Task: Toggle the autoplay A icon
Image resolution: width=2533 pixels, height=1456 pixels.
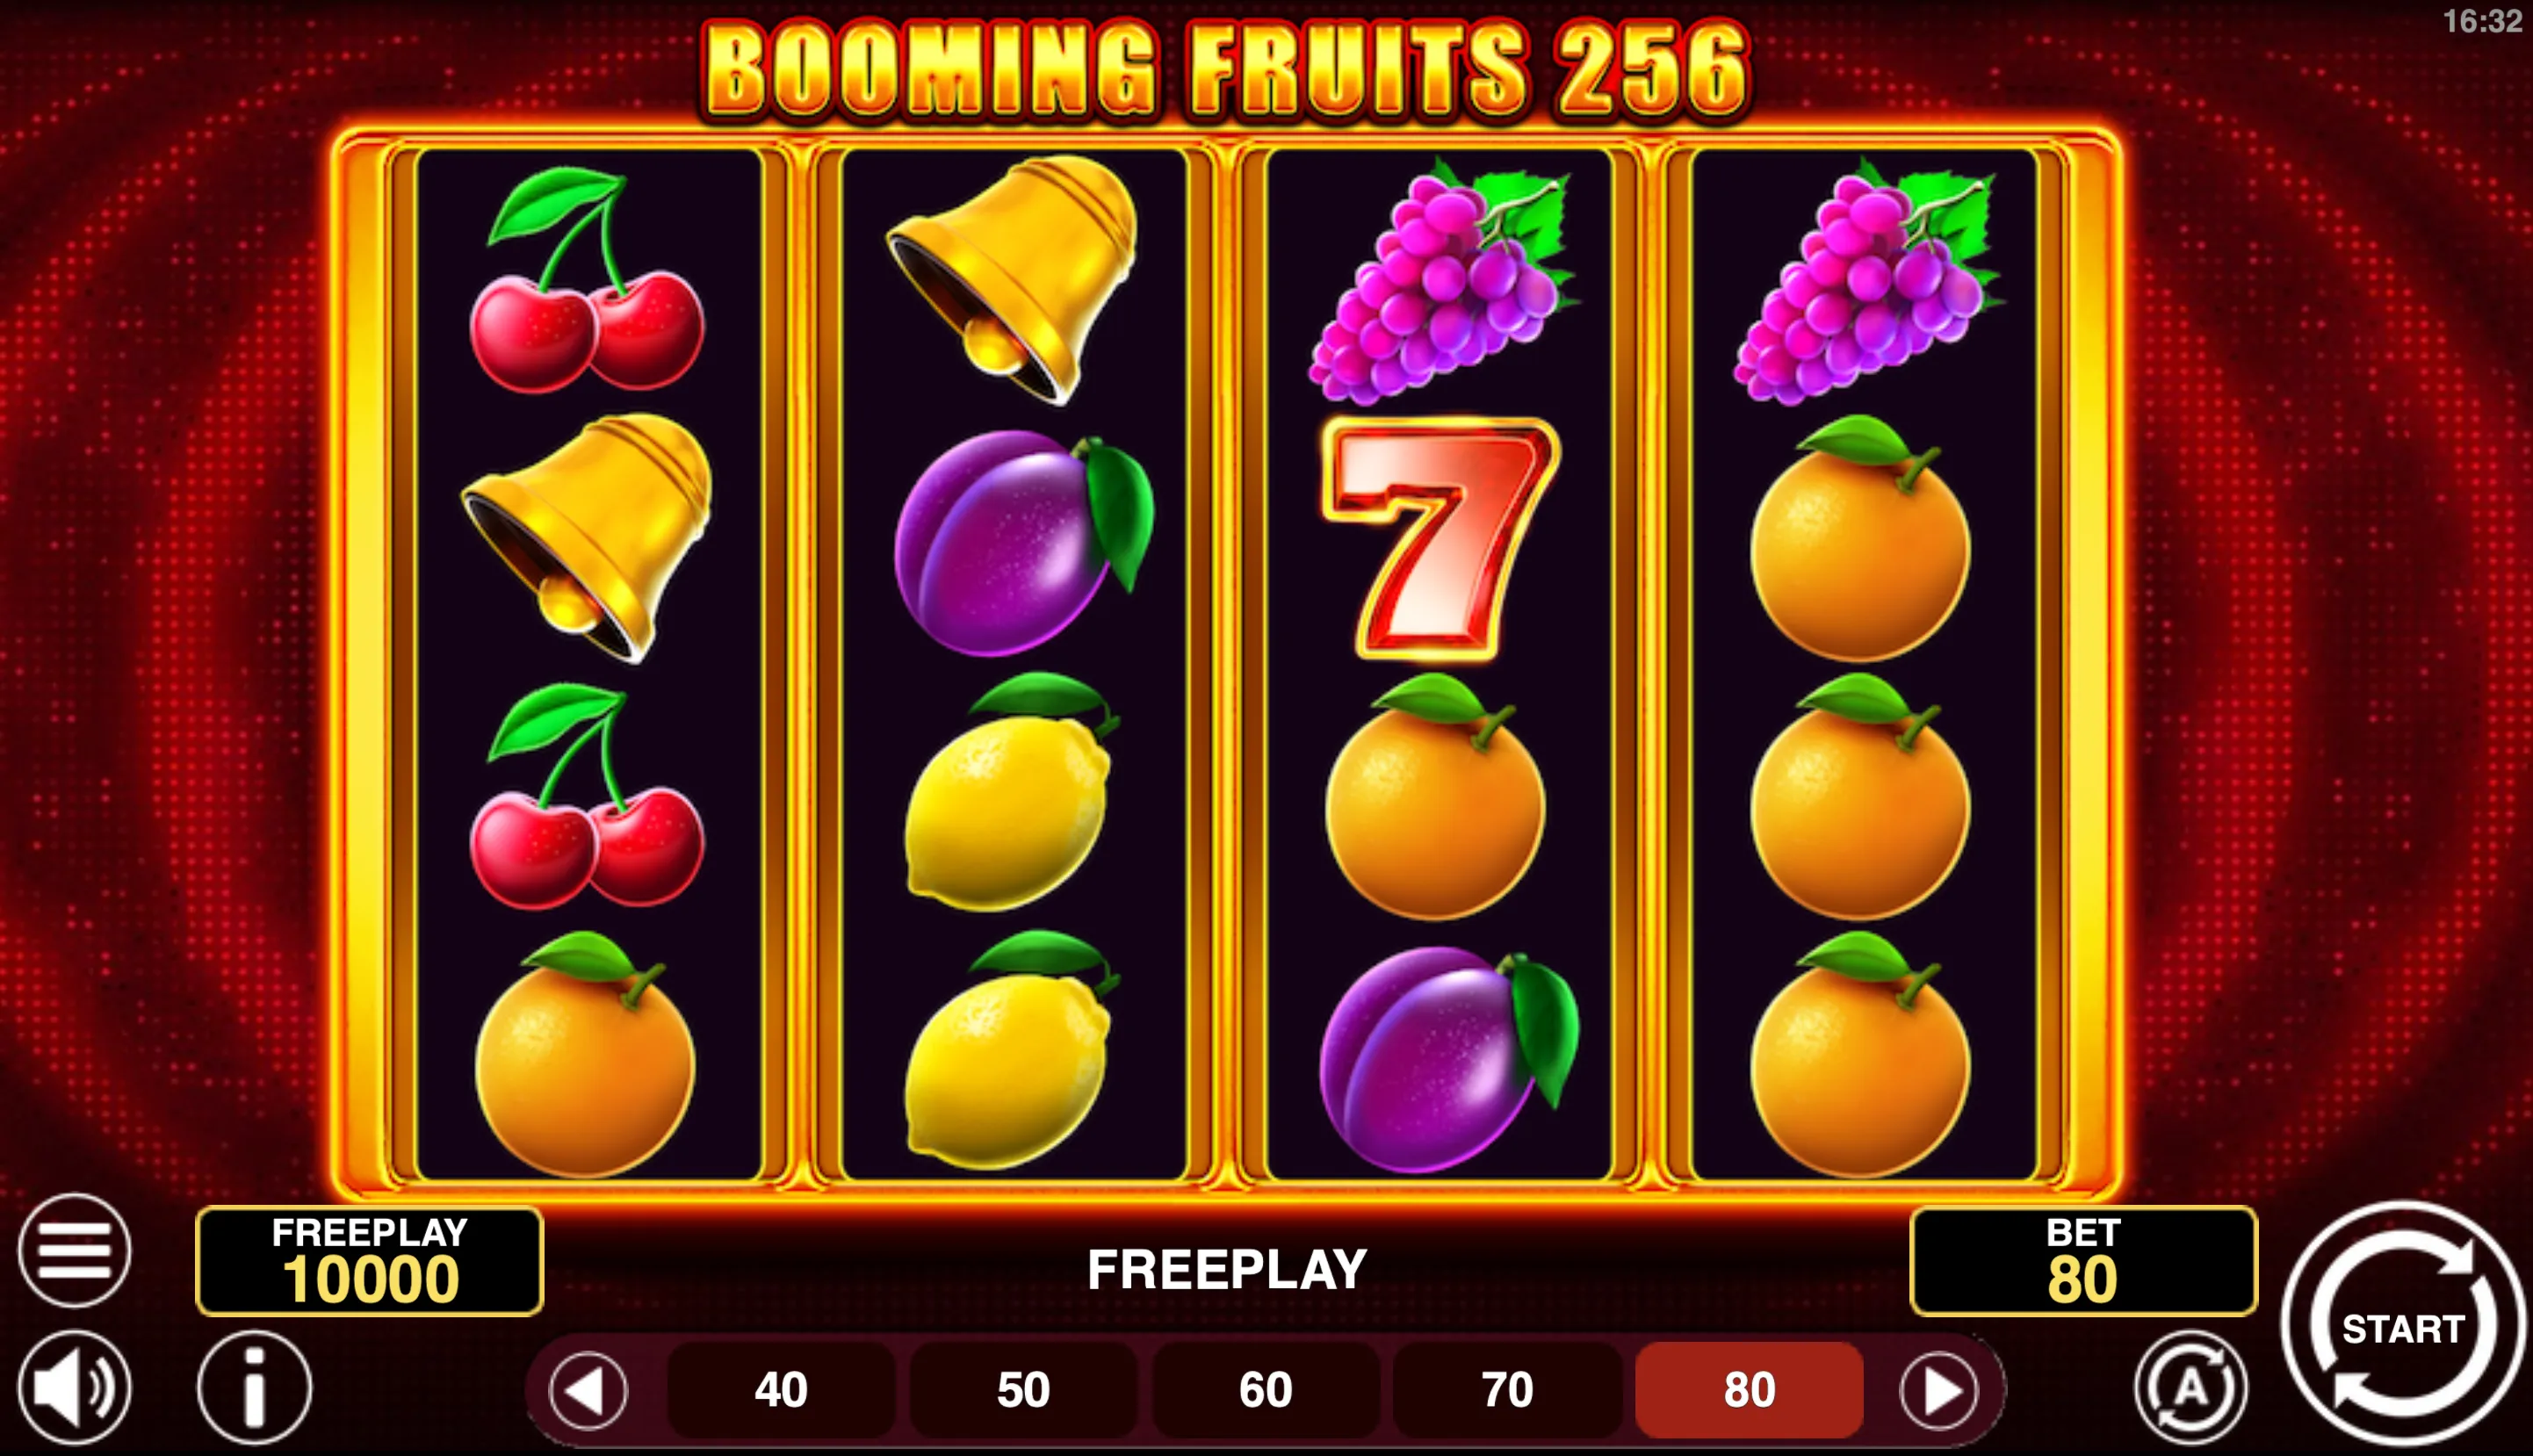Action: pyautogui.click(x=2190, y=1387)
